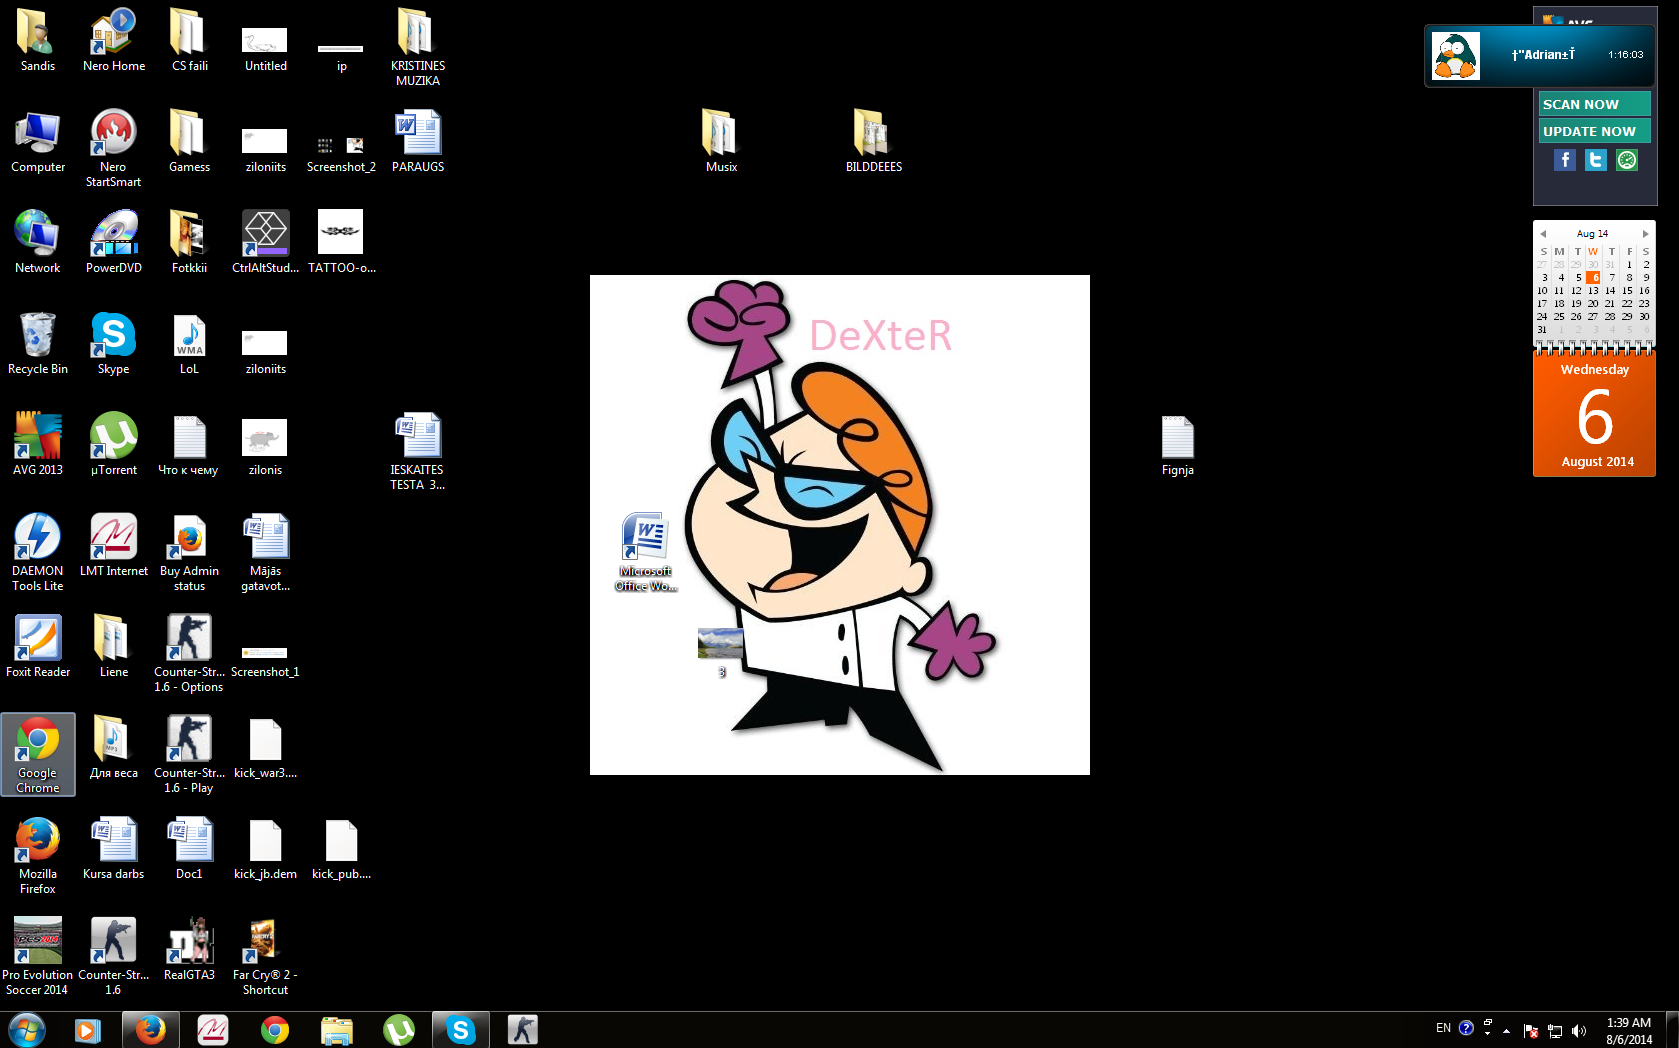
Task: Open the Network desktop icon
Action: (37, 242)
